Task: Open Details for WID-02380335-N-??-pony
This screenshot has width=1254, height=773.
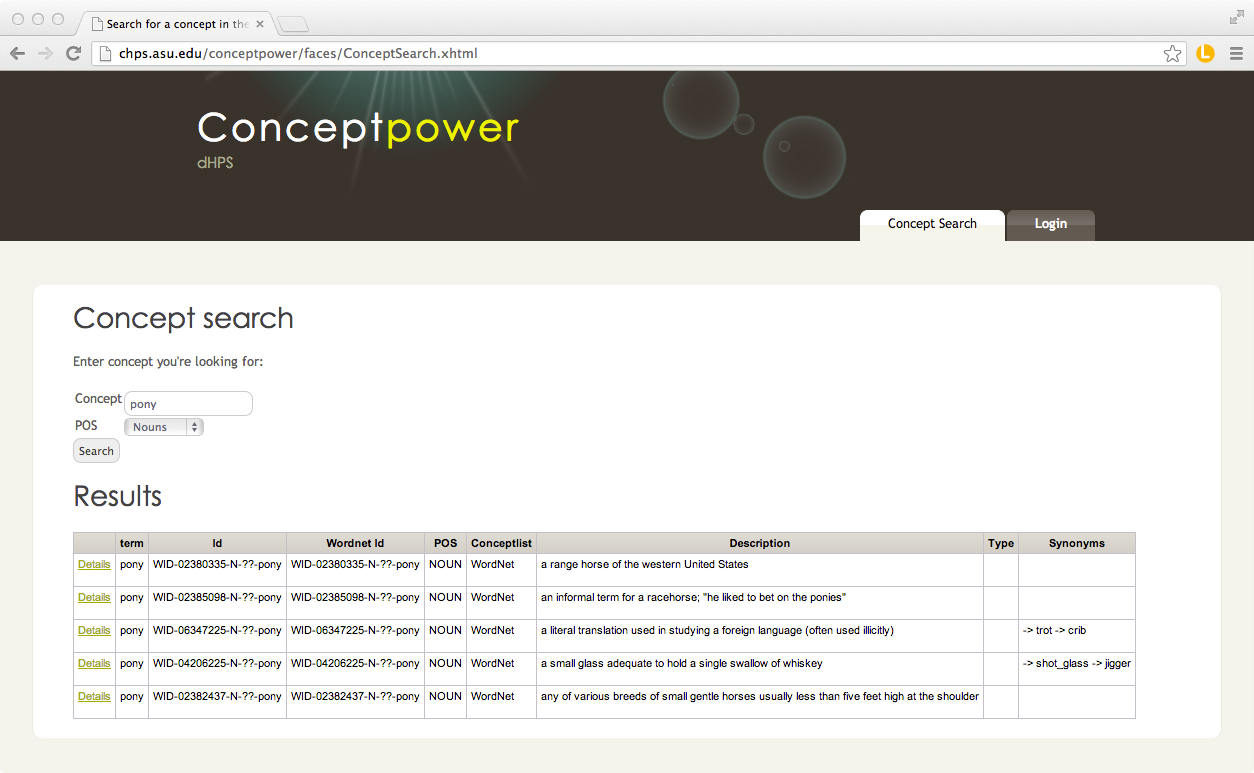Action: (x=93, y=564)
